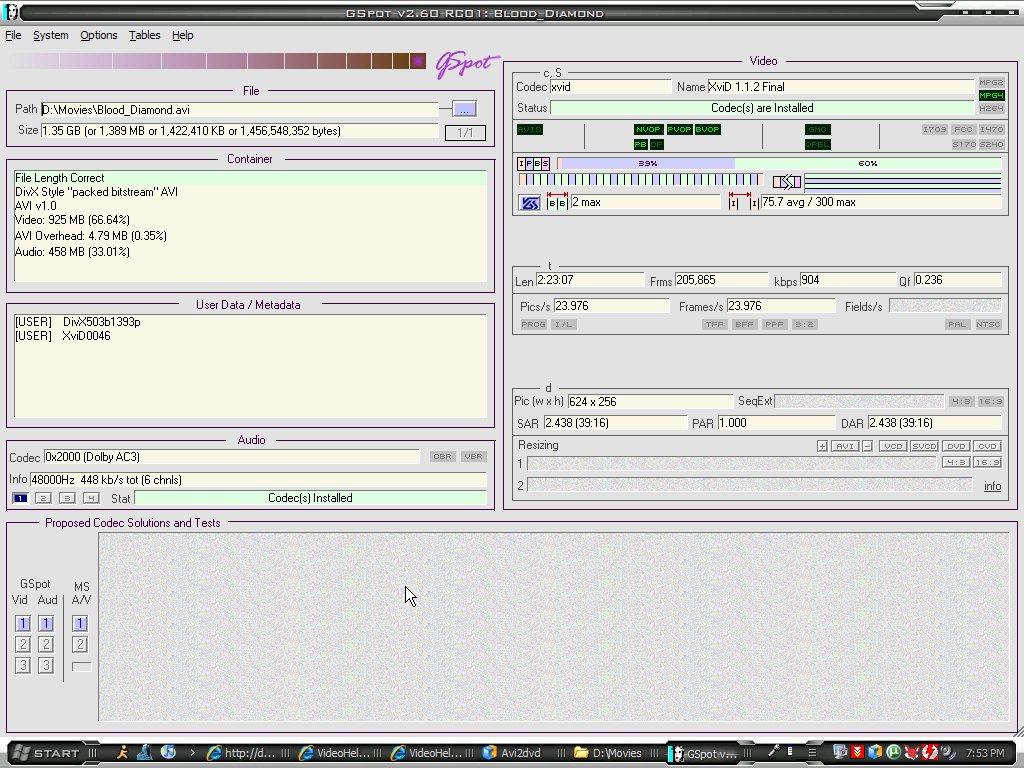Click the I-frame interval icon

point(743,202)
